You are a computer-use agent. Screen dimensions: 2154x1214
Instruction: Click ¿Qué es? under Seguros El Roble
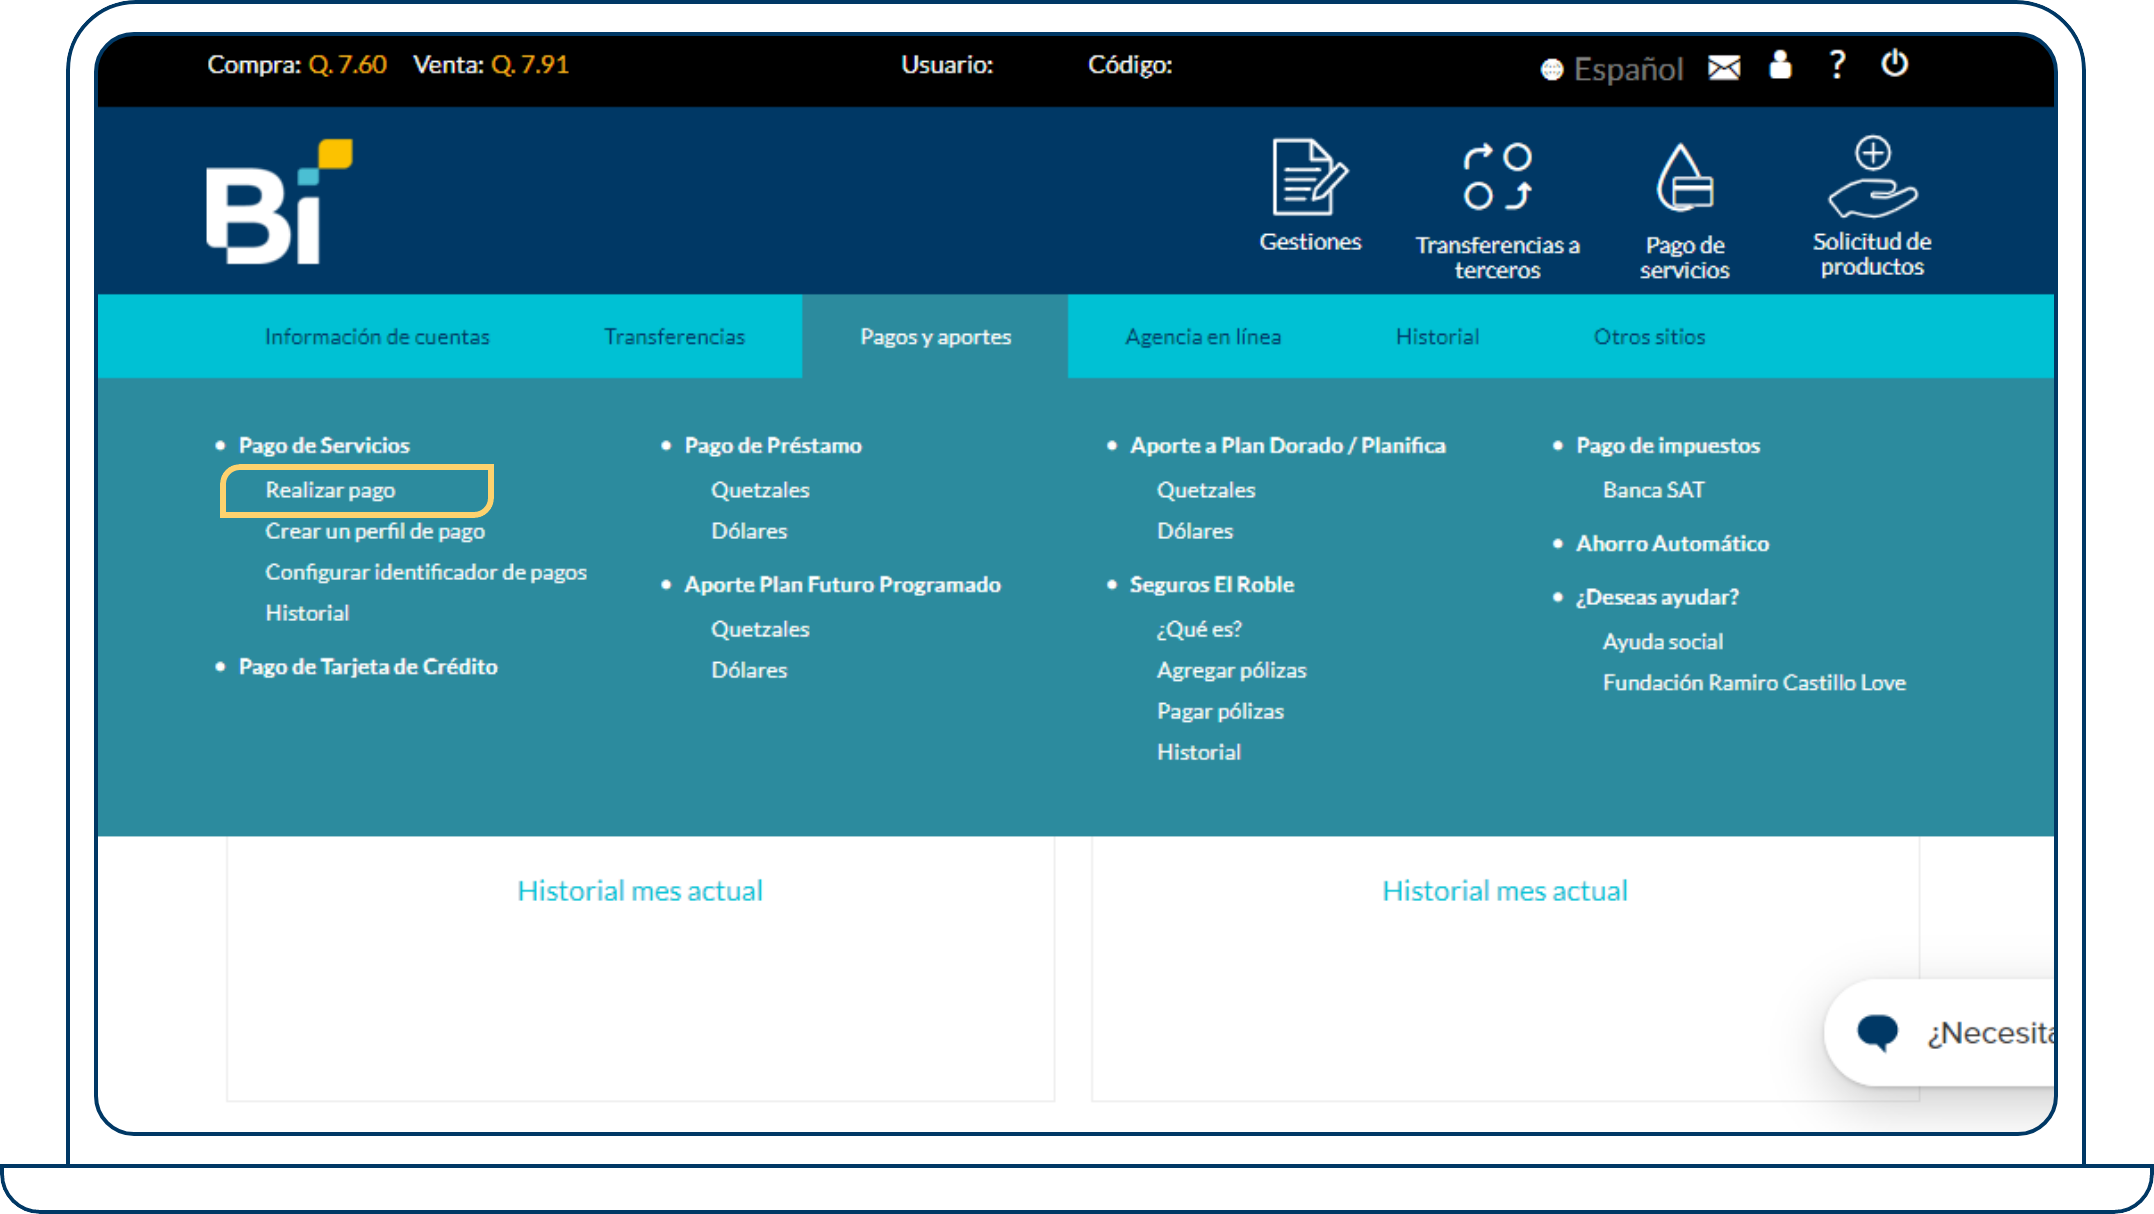click(x=1199, y=629)
